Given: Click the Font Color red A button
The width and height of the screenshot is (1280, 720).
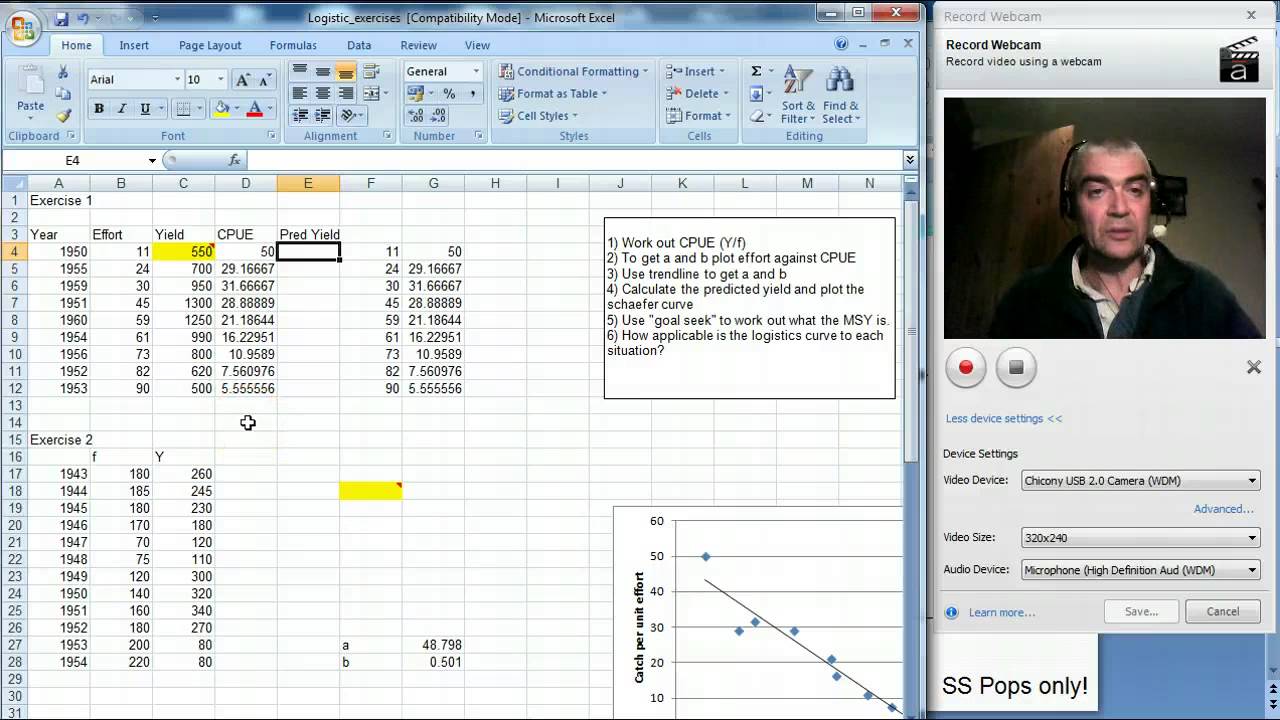Looking at the screenshot, I should click(x=255, y=109).
